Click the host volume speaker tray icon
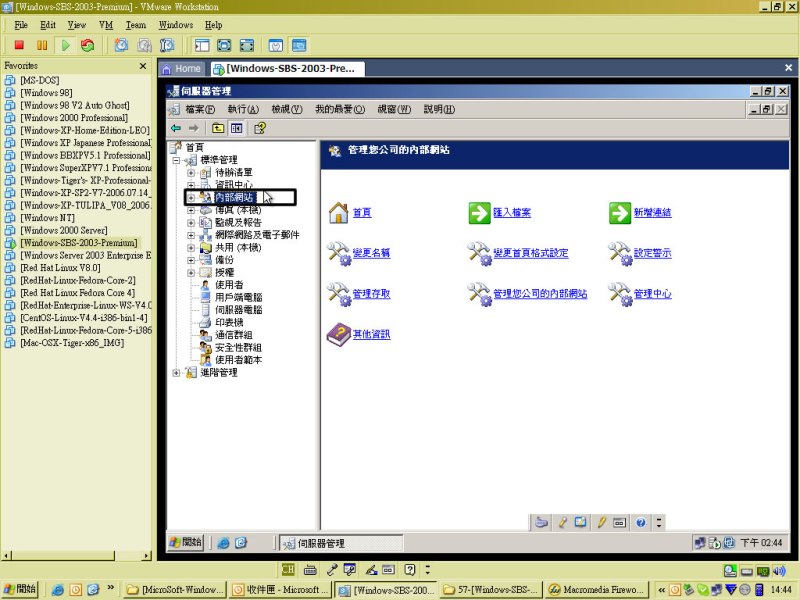Image resolution: width=800 pixels, height=600 pixels. point(779,571)
